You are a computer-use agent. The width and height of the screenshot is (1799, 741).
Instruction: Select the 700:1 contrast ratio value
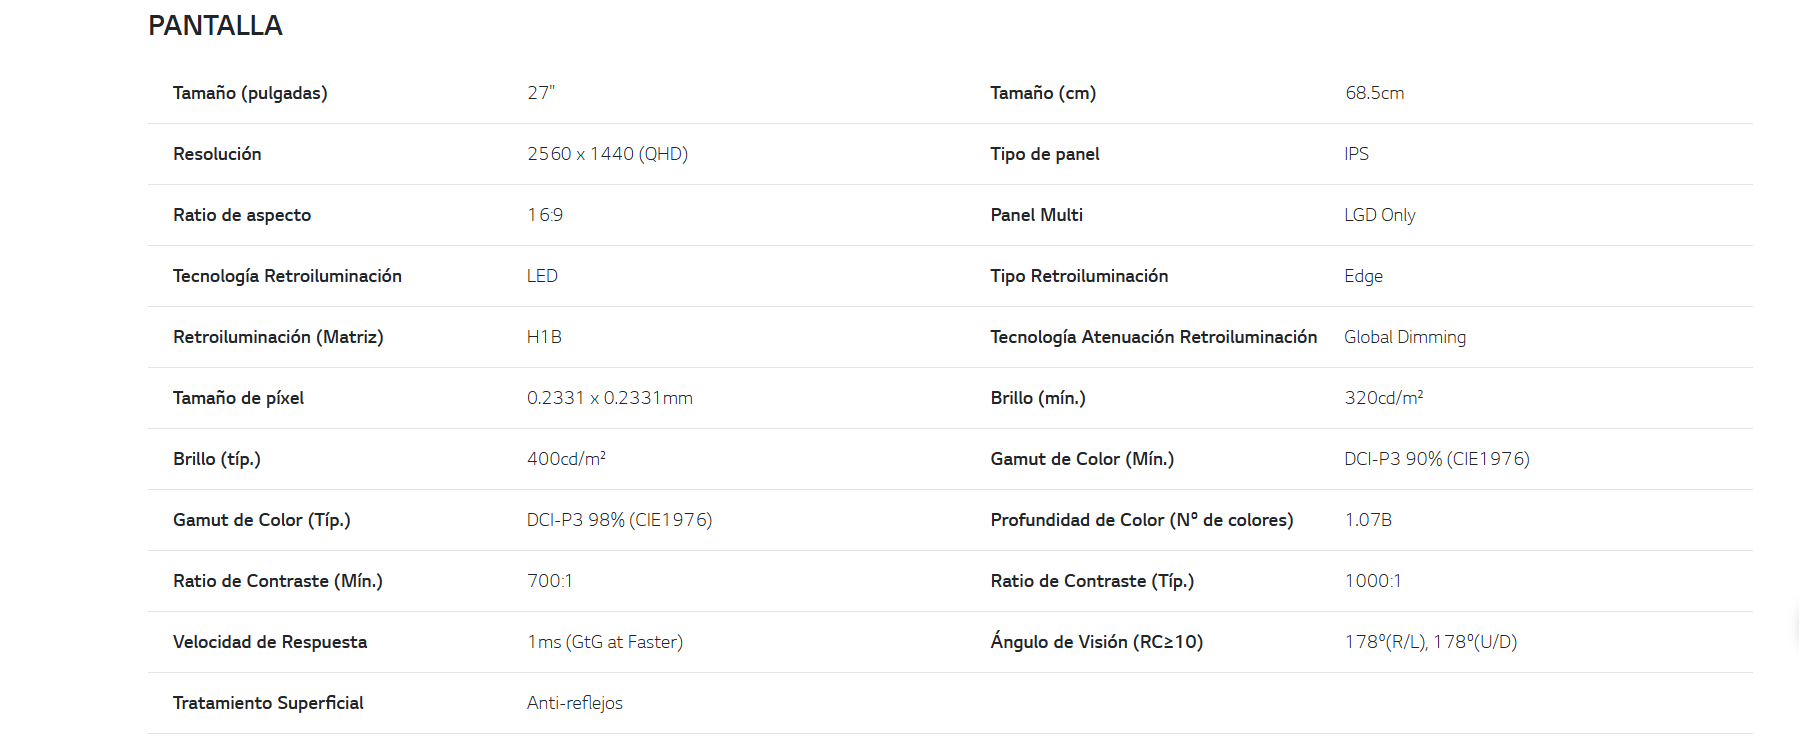pyautogui.click(x=550, y=581)
